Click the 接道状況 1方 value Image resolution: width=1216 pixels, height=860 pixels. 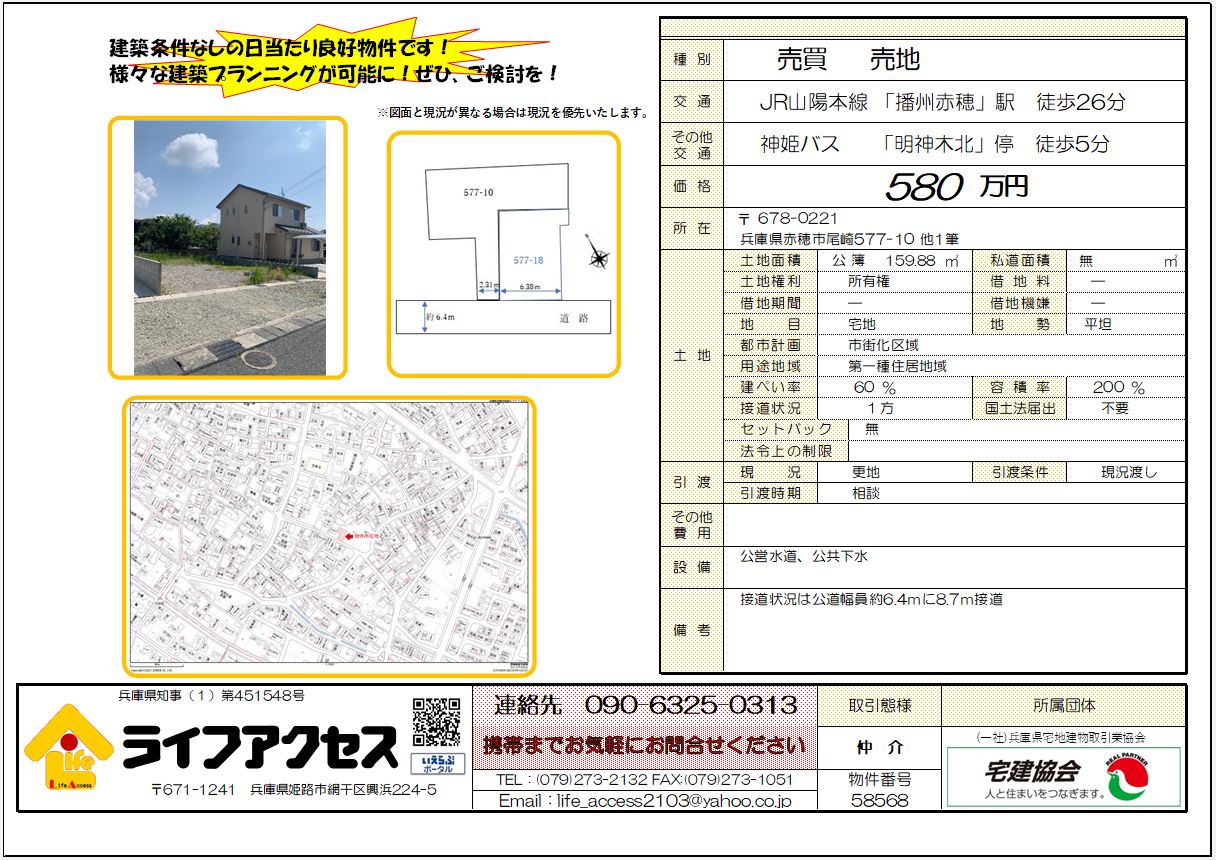879,408
